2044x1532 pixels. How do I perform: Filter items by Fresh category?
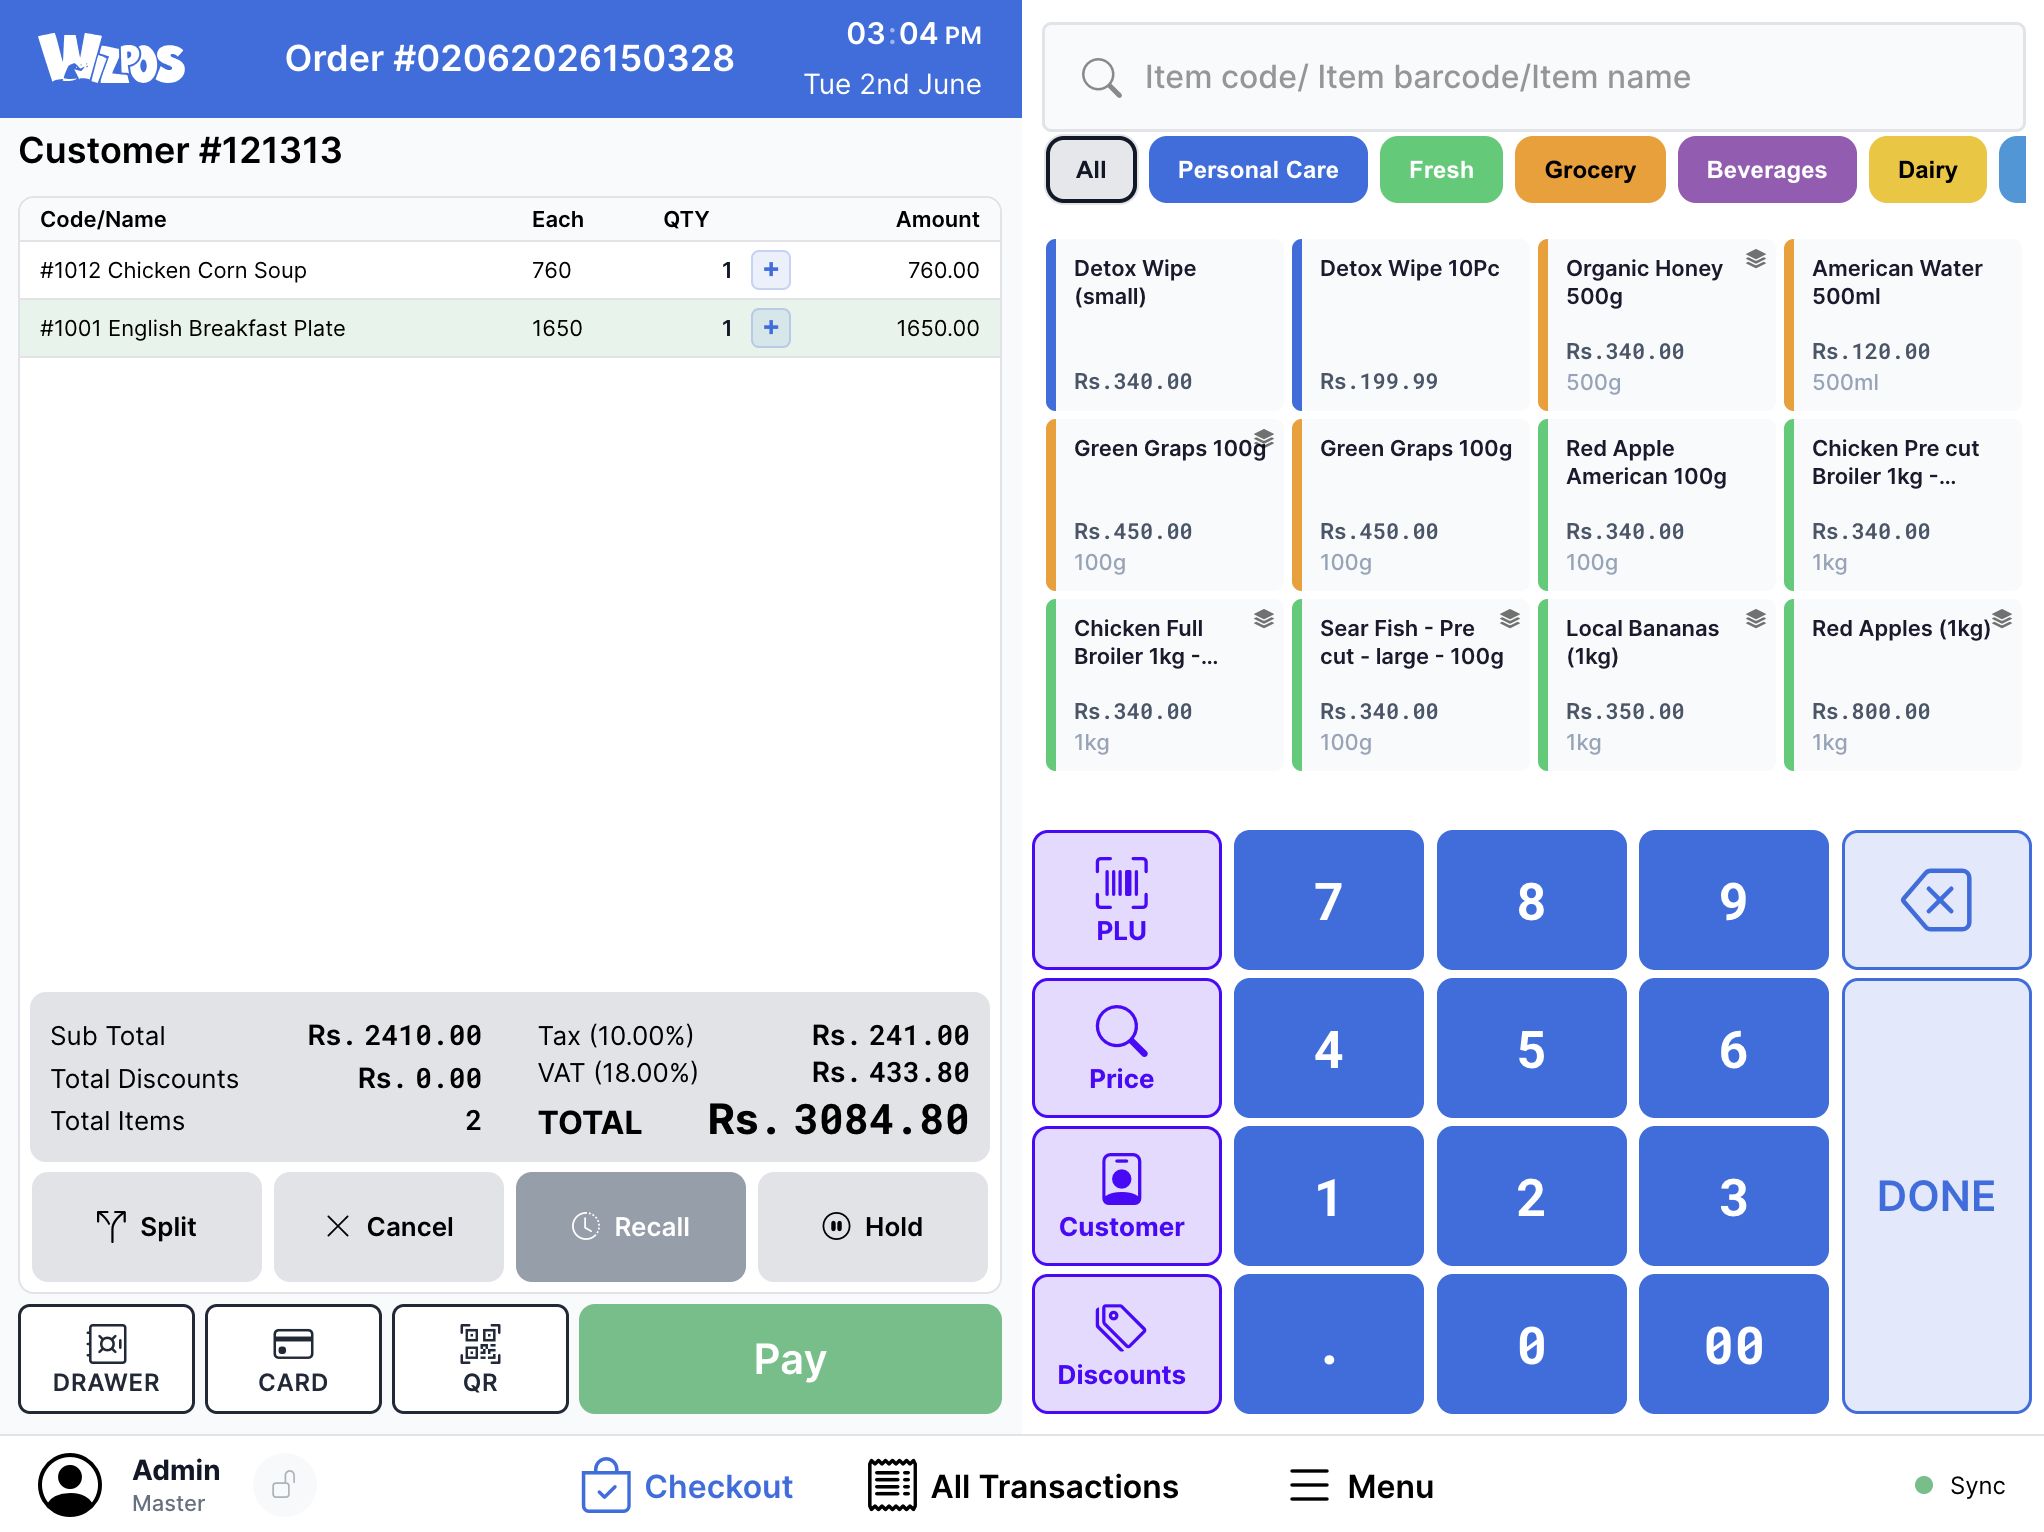pos(1441,170)
